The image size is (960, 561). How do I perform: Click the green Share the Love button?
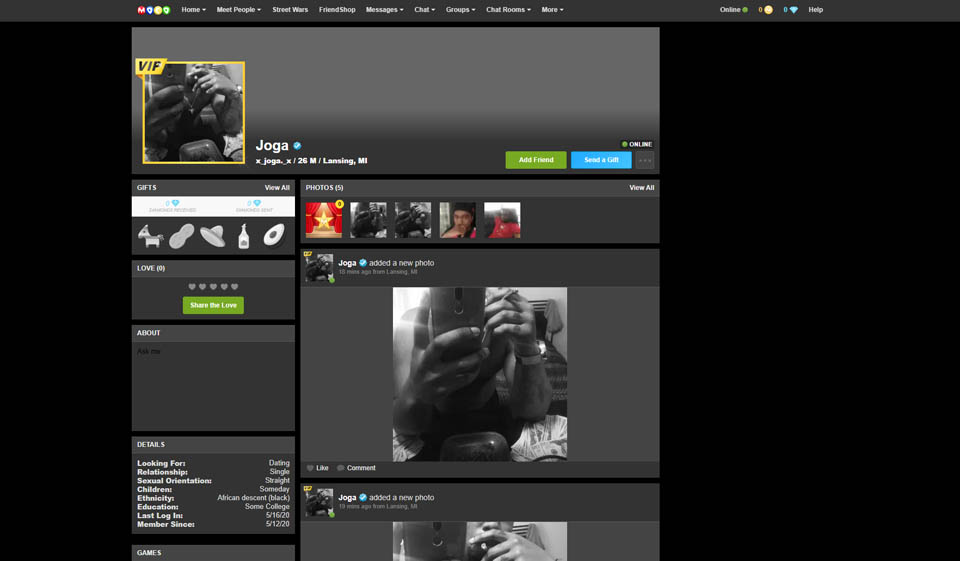pyautogui.click(x=213, y=305)
